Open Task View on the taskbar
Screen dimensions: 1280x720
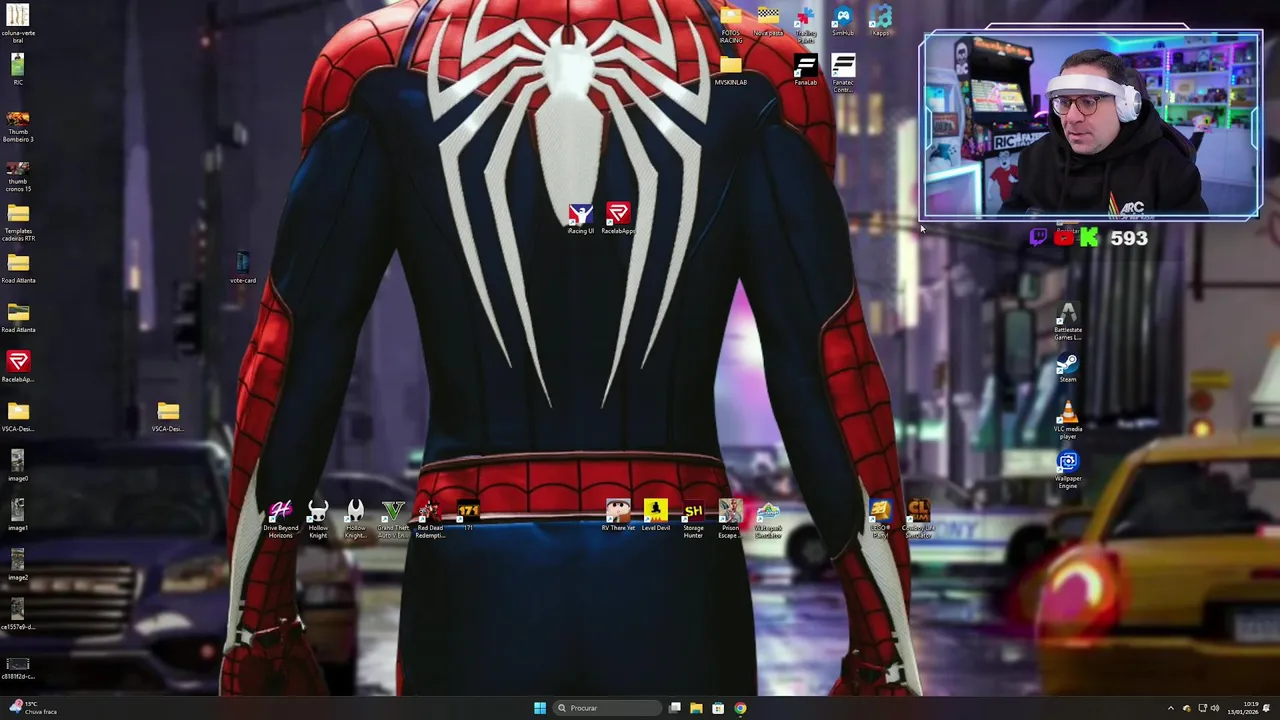(675, 708)
